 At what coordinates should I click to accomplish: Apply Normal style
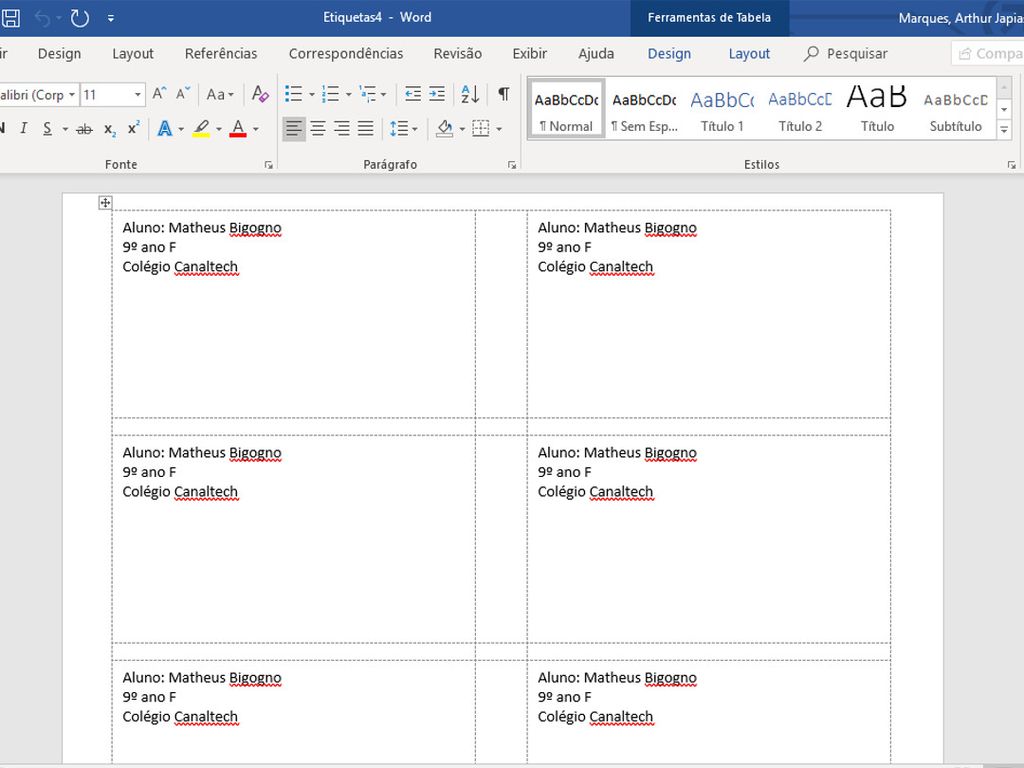pos(566,110)
